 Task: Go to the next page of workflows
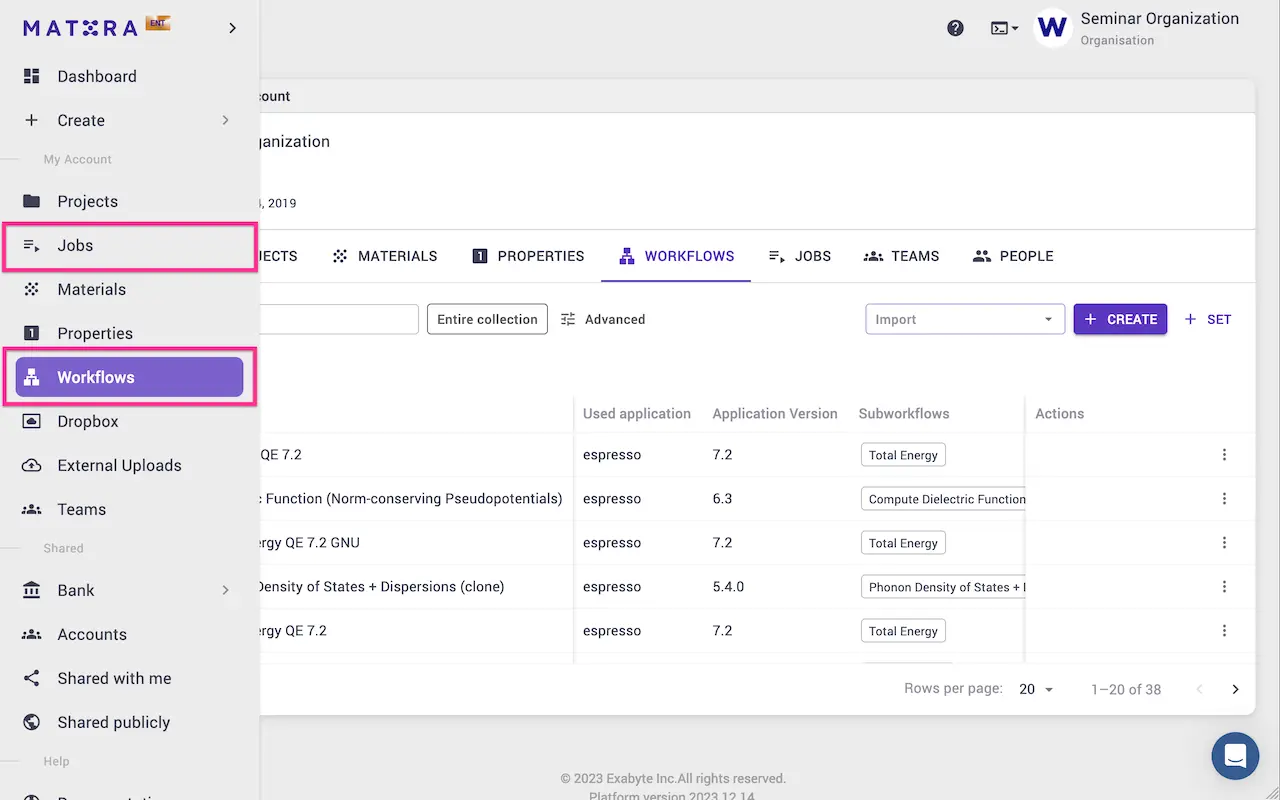[x=1235, y=689]
